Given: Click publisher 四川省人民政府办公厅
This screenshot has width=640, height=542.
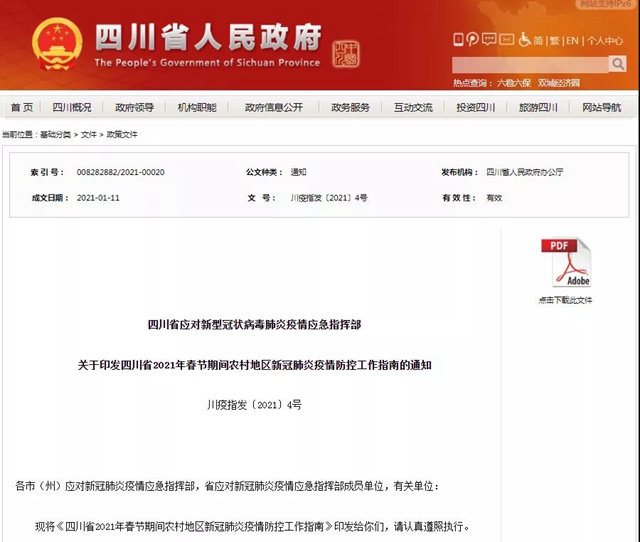Looking at the screenshot, I should click(x=524, y=172).
